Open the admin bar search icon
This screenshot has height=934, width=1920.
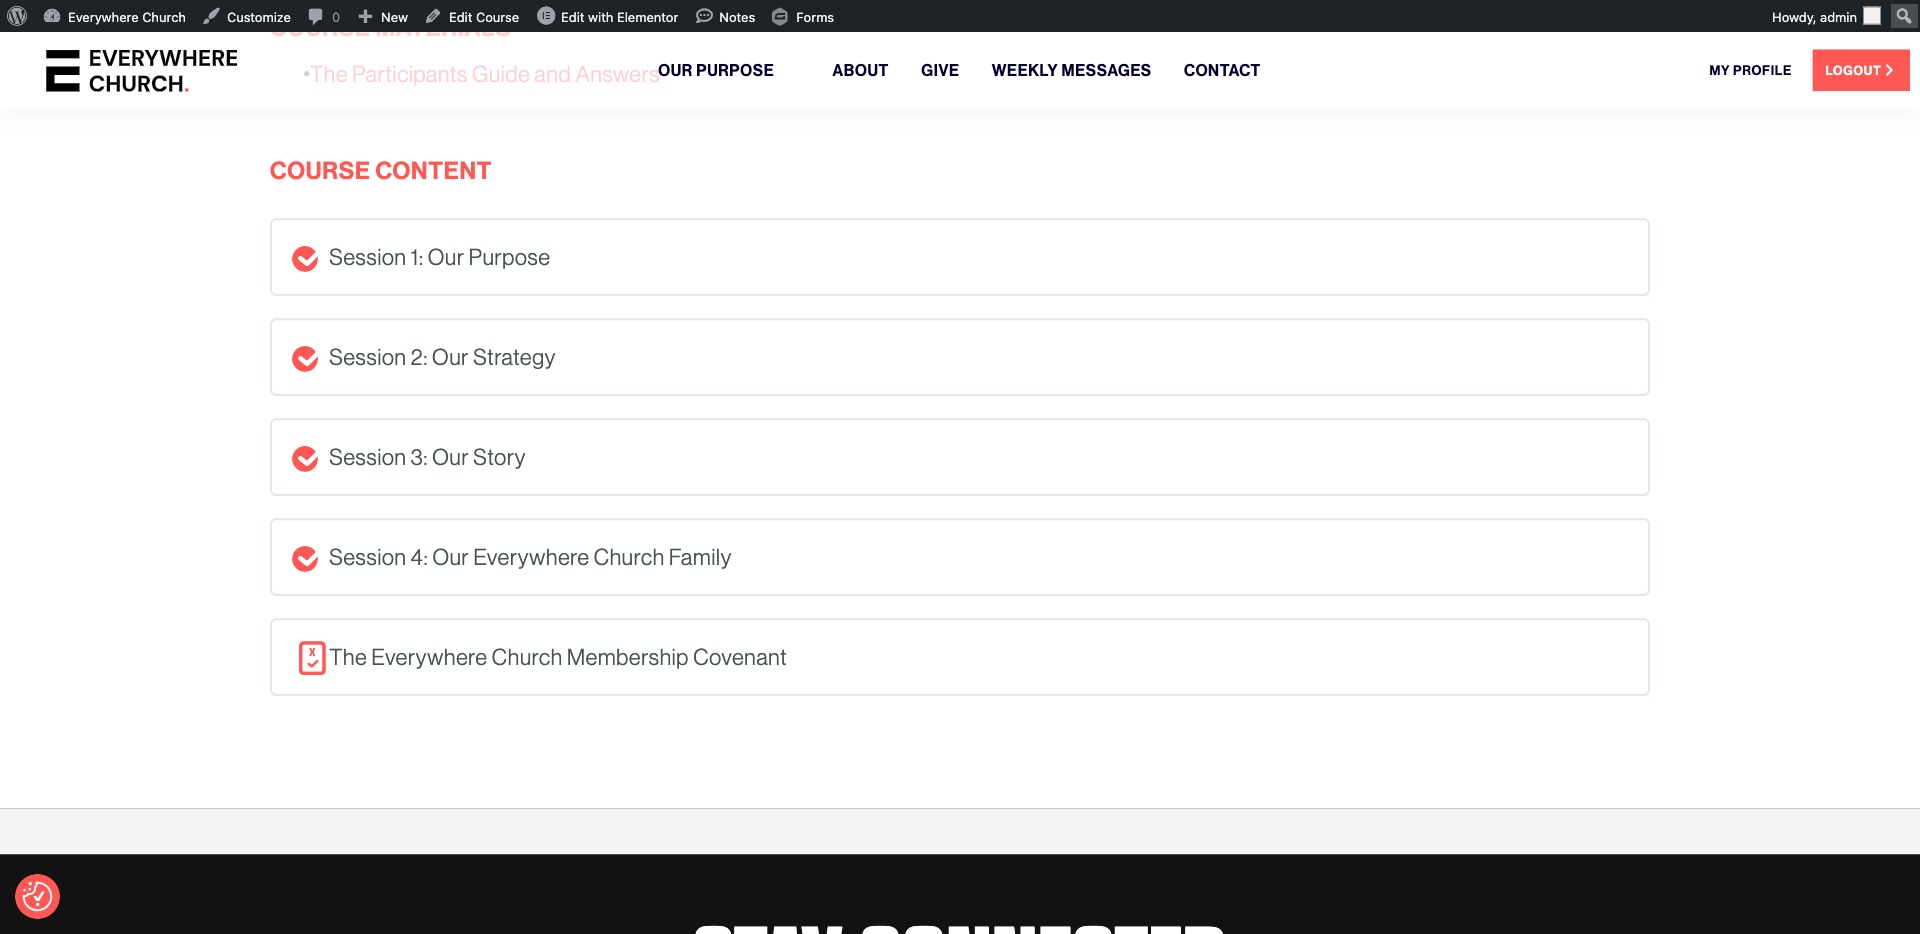1904,16
